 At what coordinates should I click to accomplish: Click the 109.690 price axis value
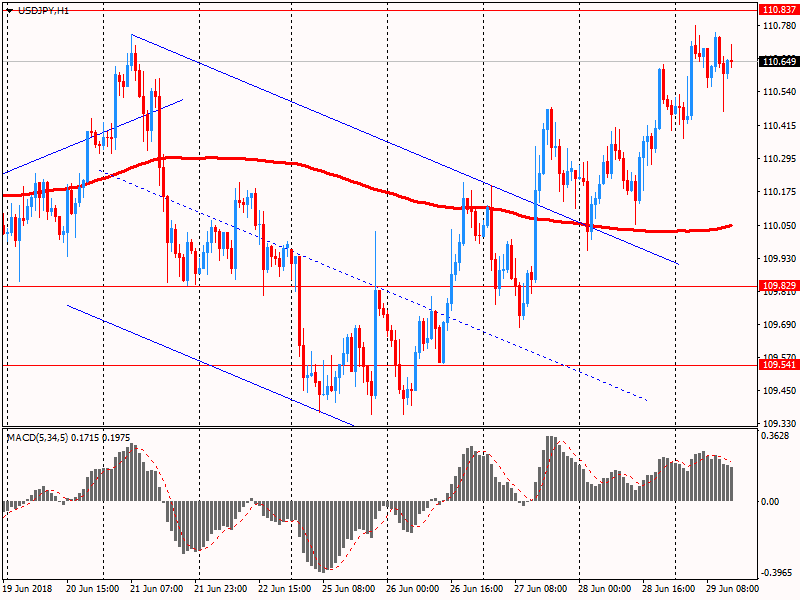point(779,324)
